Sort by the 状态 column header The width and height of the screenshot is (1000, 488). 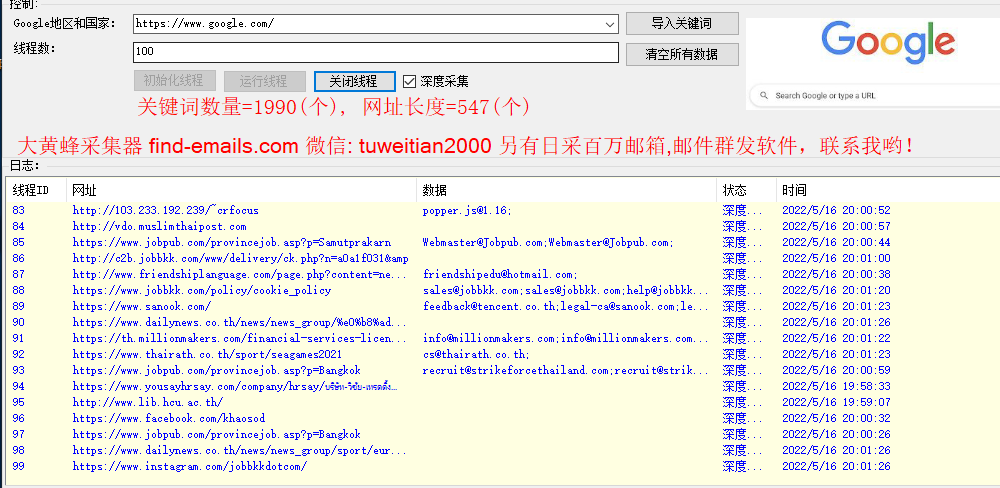click(x=747, y=190)
